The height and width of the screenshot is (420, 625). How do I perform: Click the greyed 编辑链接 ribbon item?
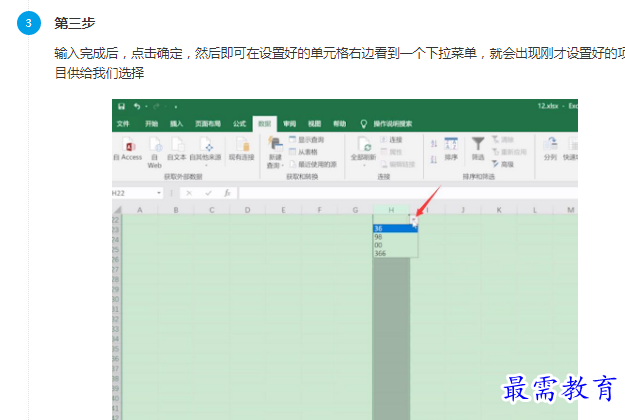coord(398,164)
